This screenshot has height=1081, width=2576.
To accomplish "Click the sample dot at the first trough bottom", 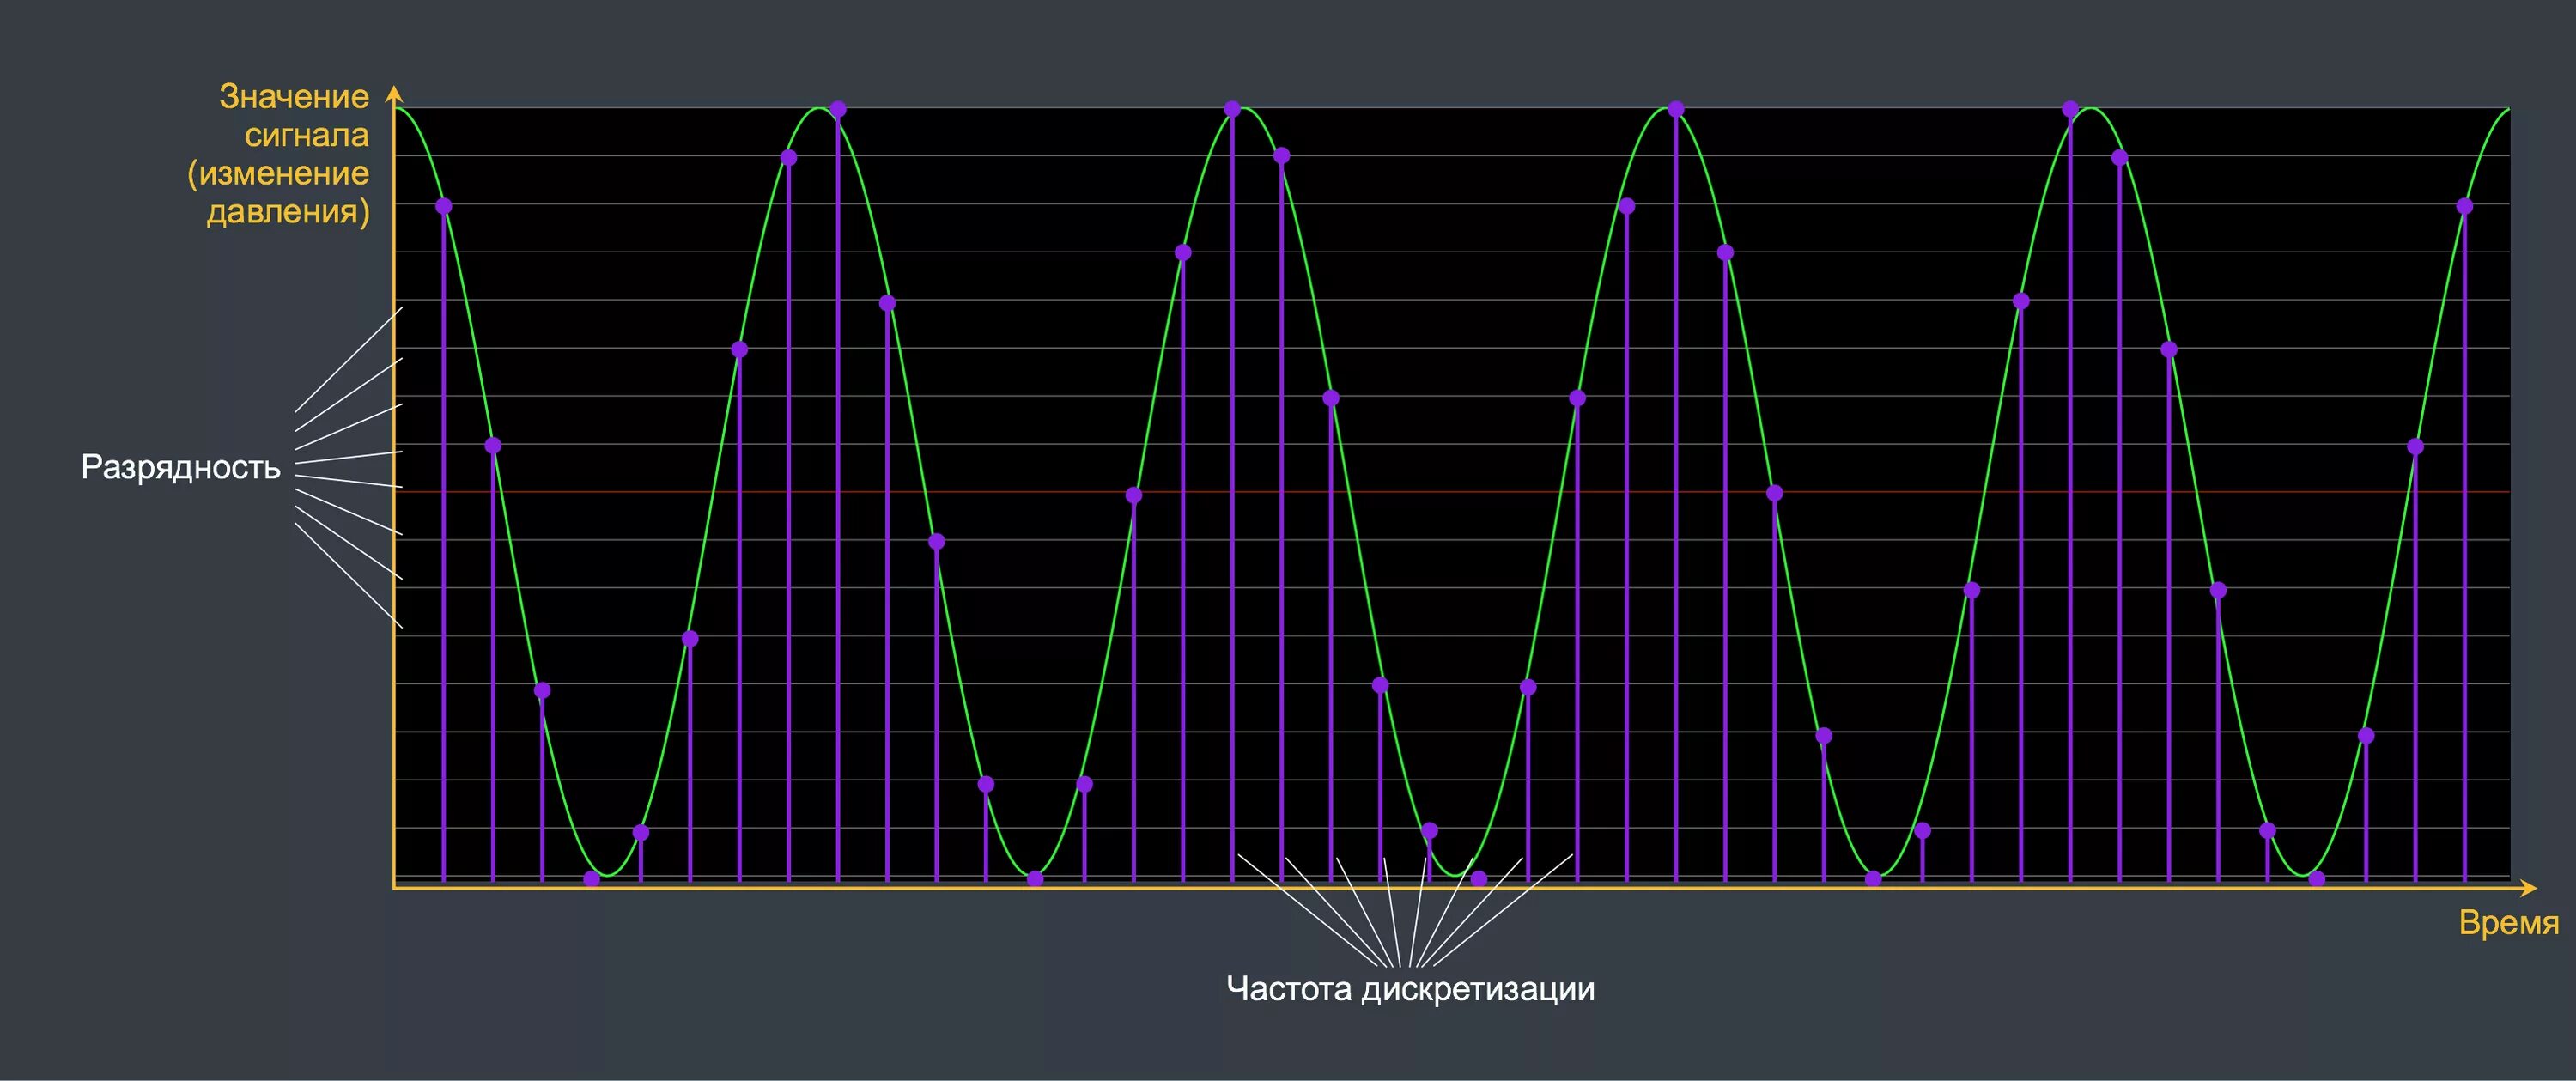I will point(592,879).
